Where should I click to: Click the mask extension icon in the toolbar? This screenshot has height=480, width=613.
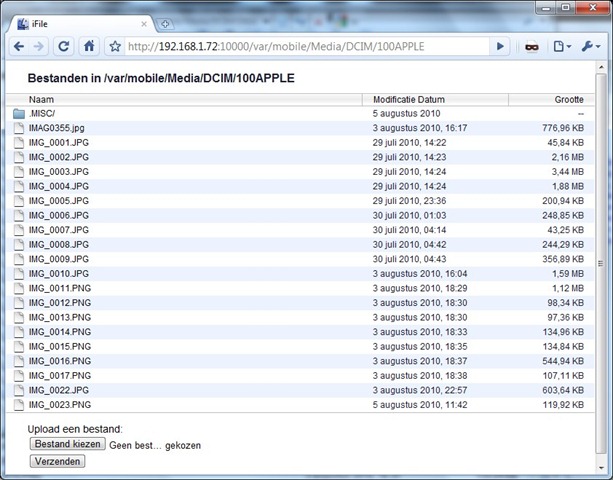coord(532,46)
